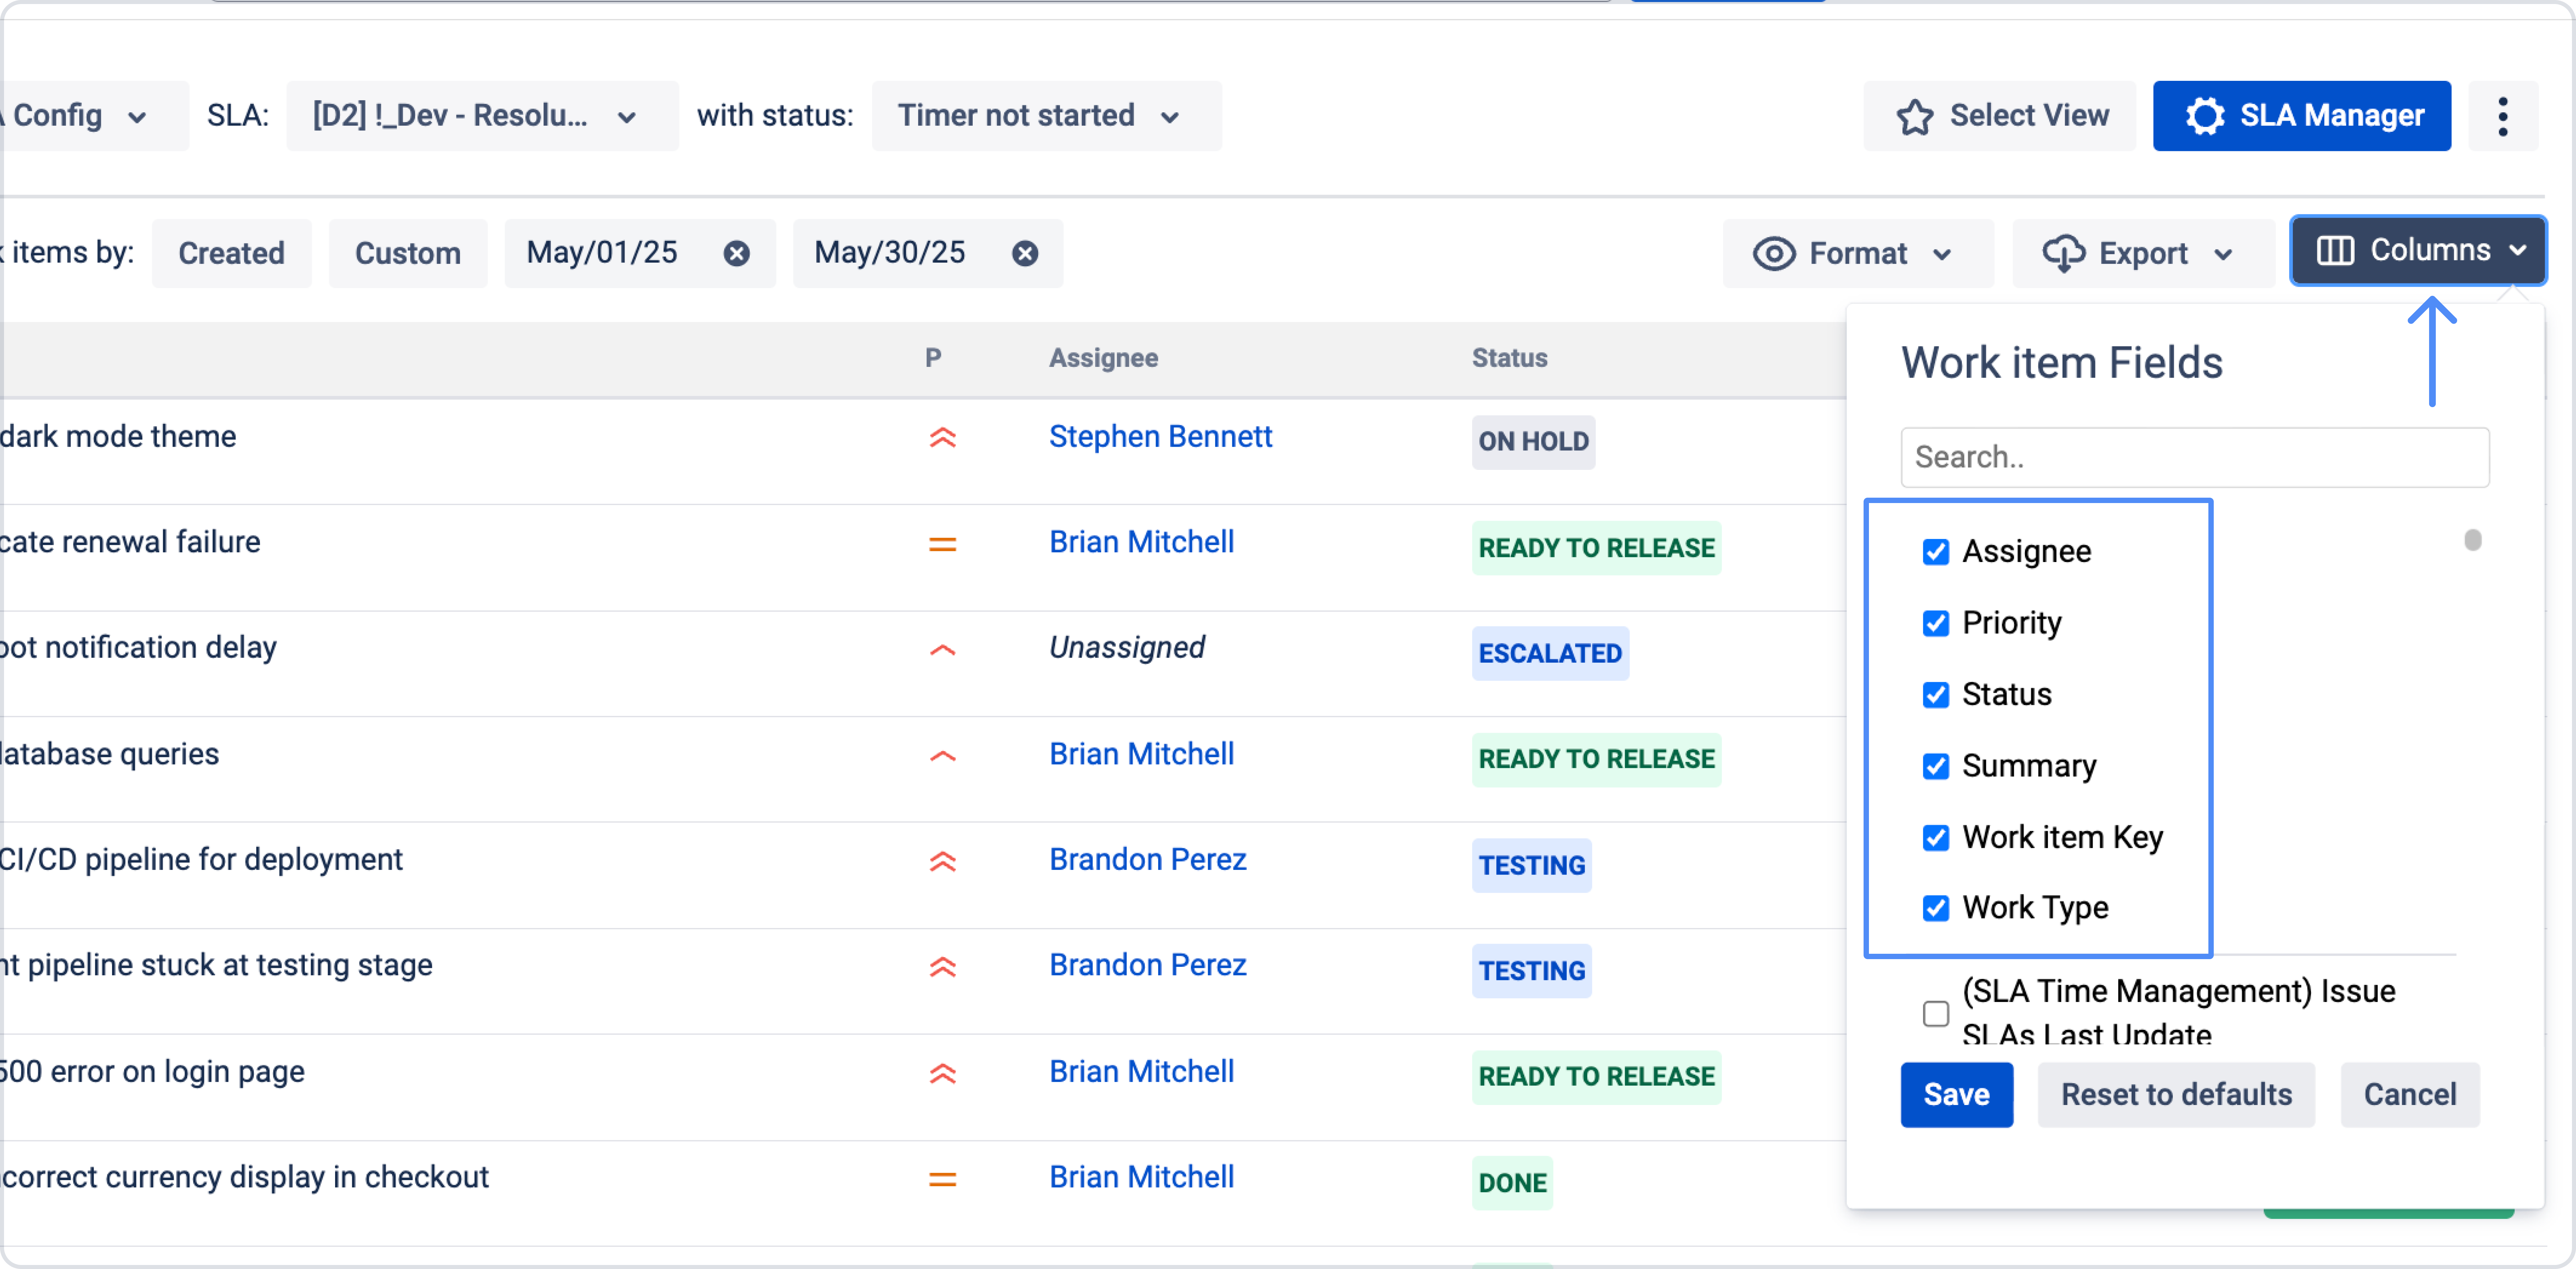Viewport: 2576px width, 1269px height.
Task: Expand the Config dropdown
Action: (80, 116)
